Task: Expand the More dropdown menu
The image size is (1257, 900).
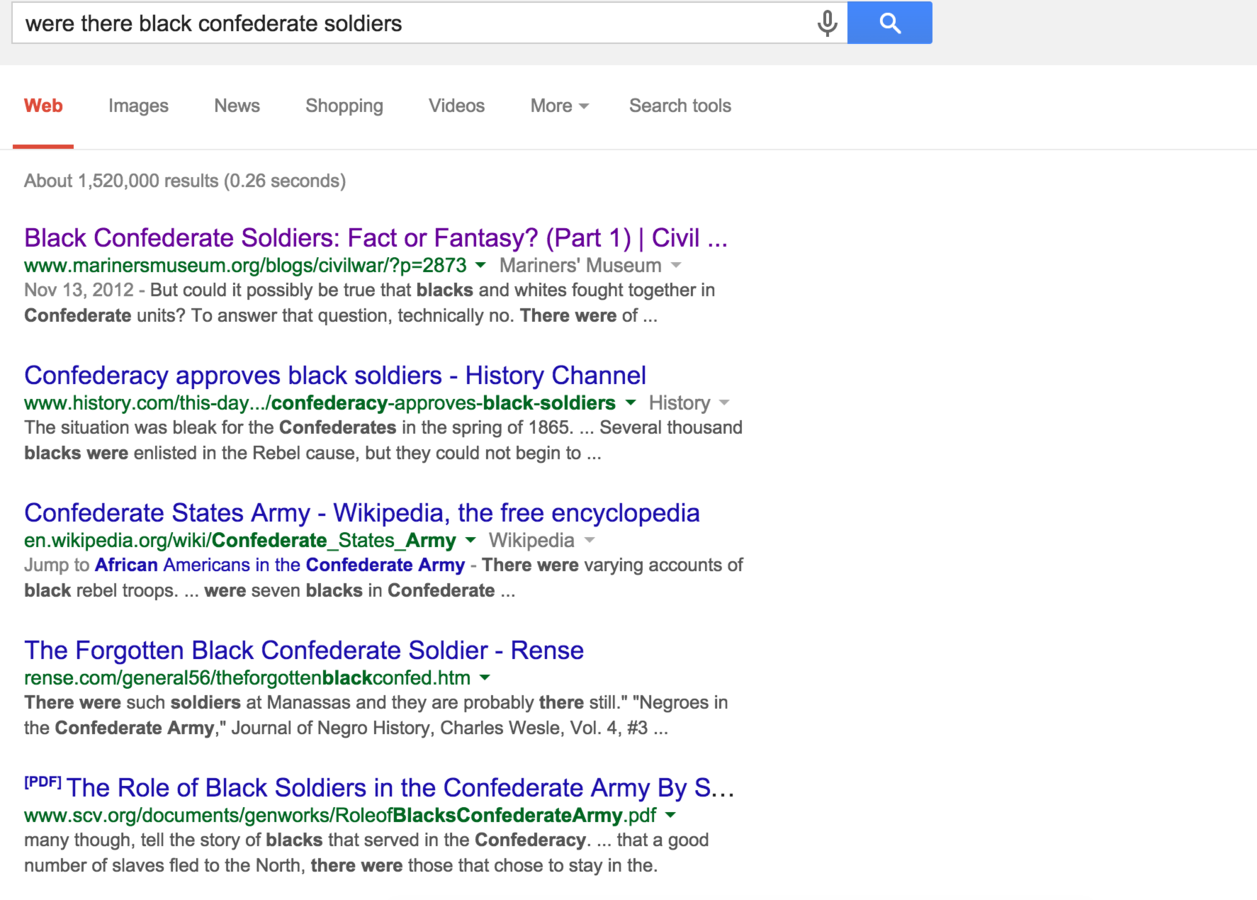Action: tap(559, 106)
